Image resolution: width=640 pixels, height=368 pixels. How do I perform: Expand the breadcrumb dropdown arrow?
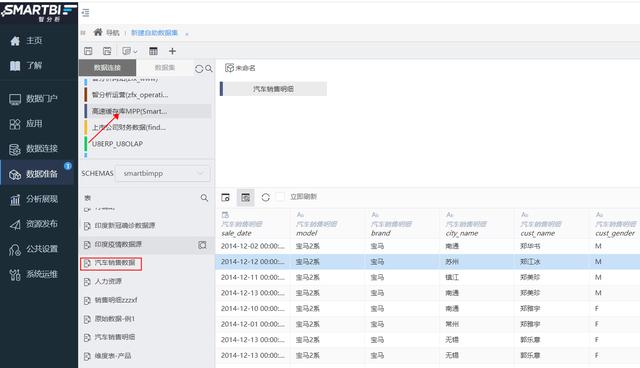[x=187, y=33]
